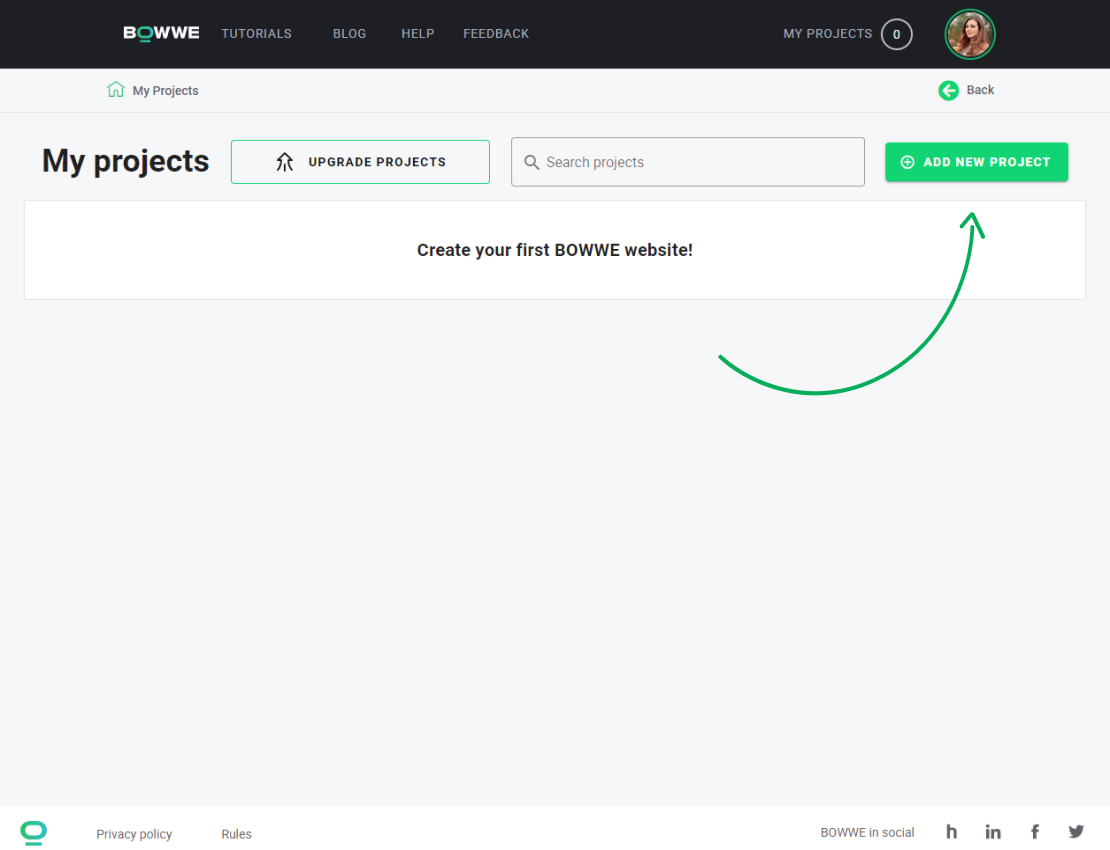The width and height of the screenshot is (1110, 850).
Task: Open the My Projects breadcrumb link
Action: 166,91
